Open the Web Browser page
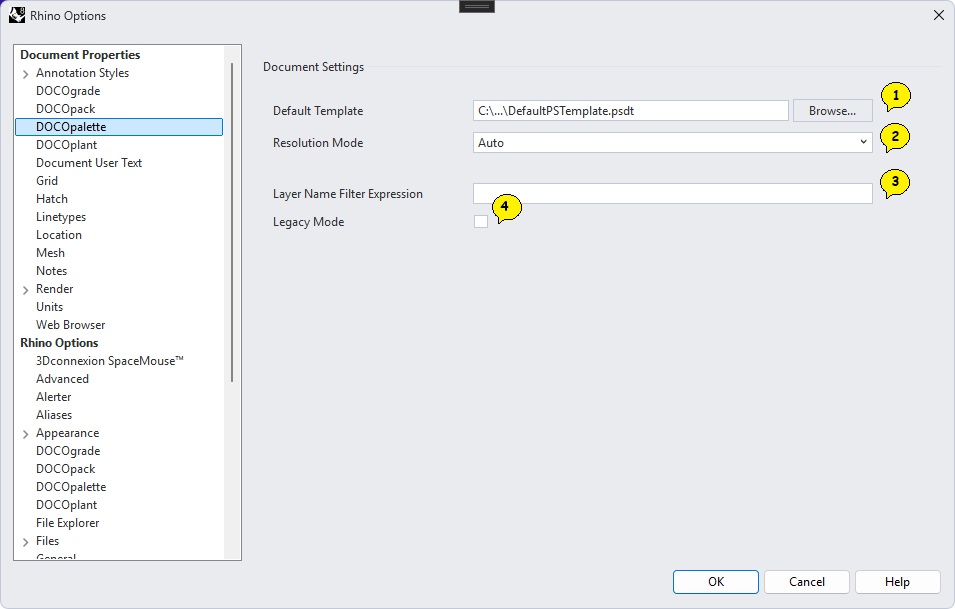 71,325
